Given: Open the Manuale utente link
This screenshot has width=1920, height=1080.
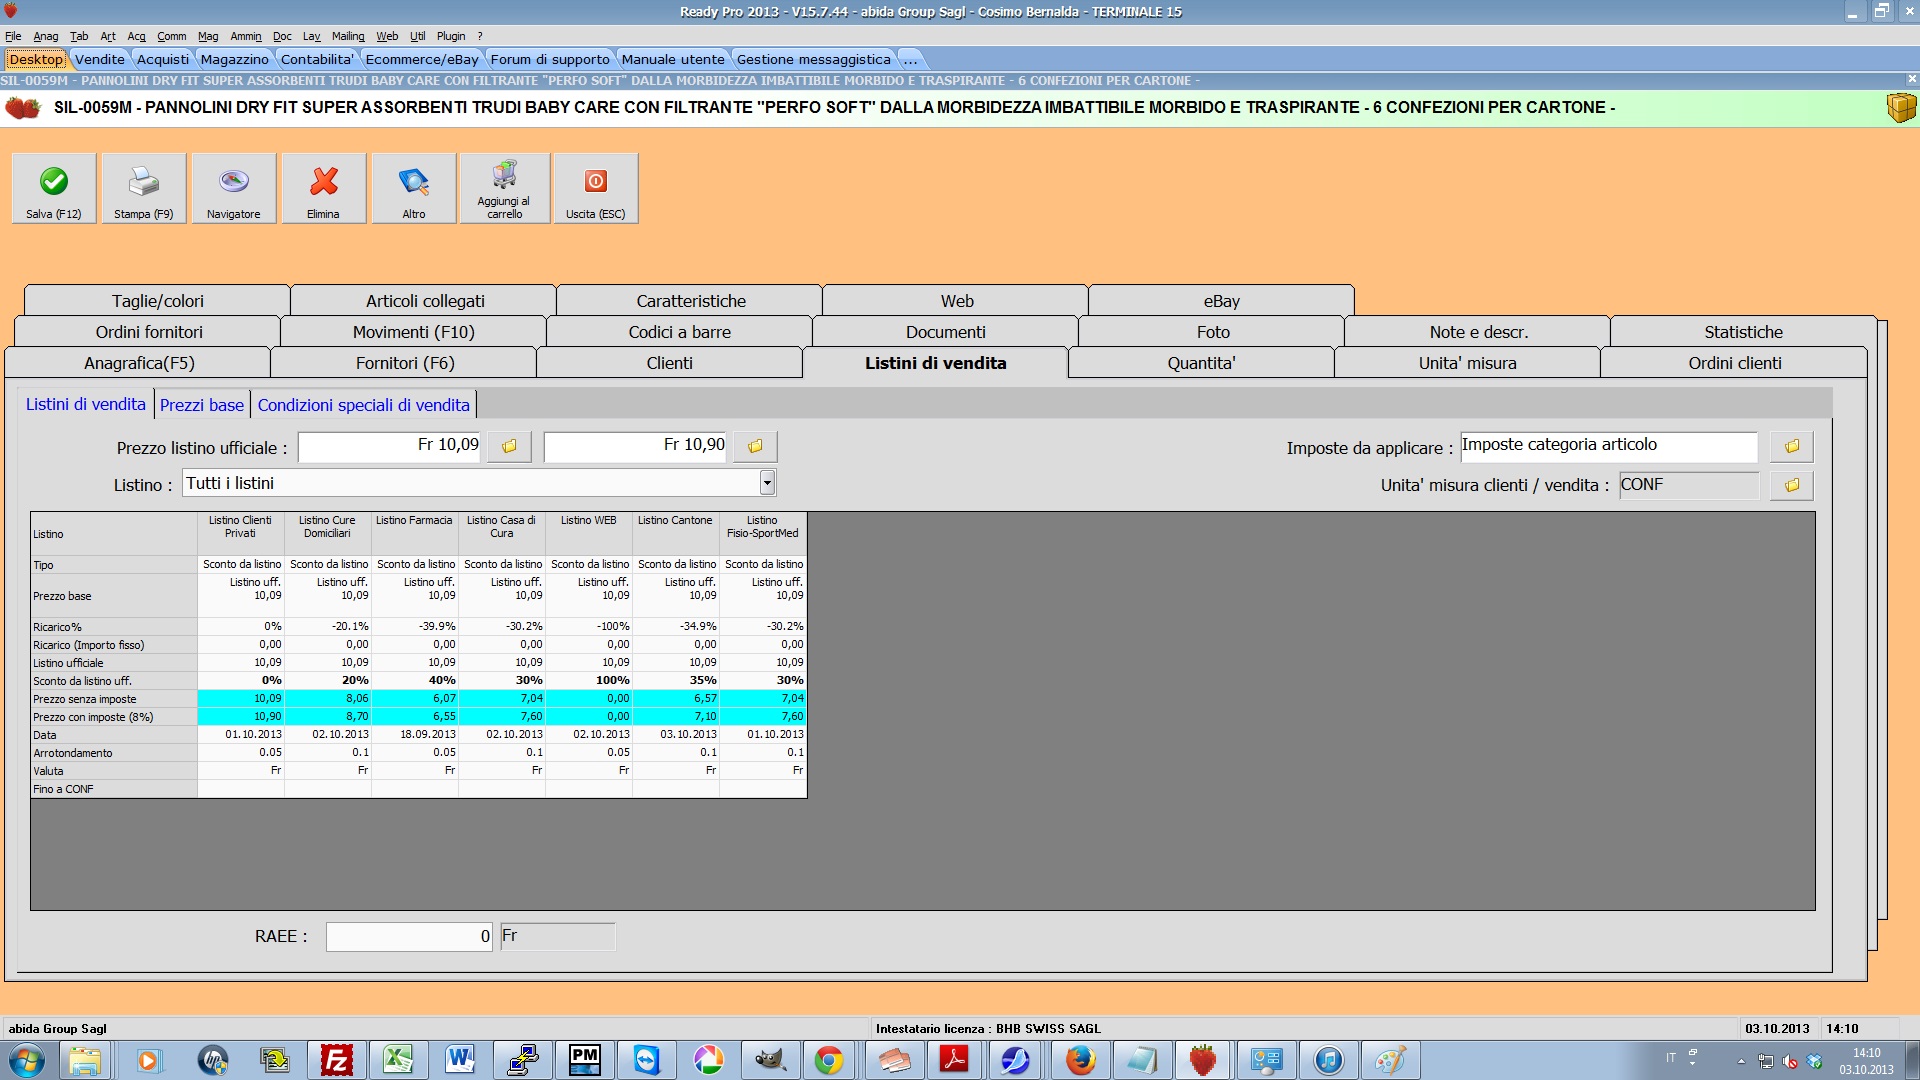Looking at the screenshot, I should click(x=673, y=59).
